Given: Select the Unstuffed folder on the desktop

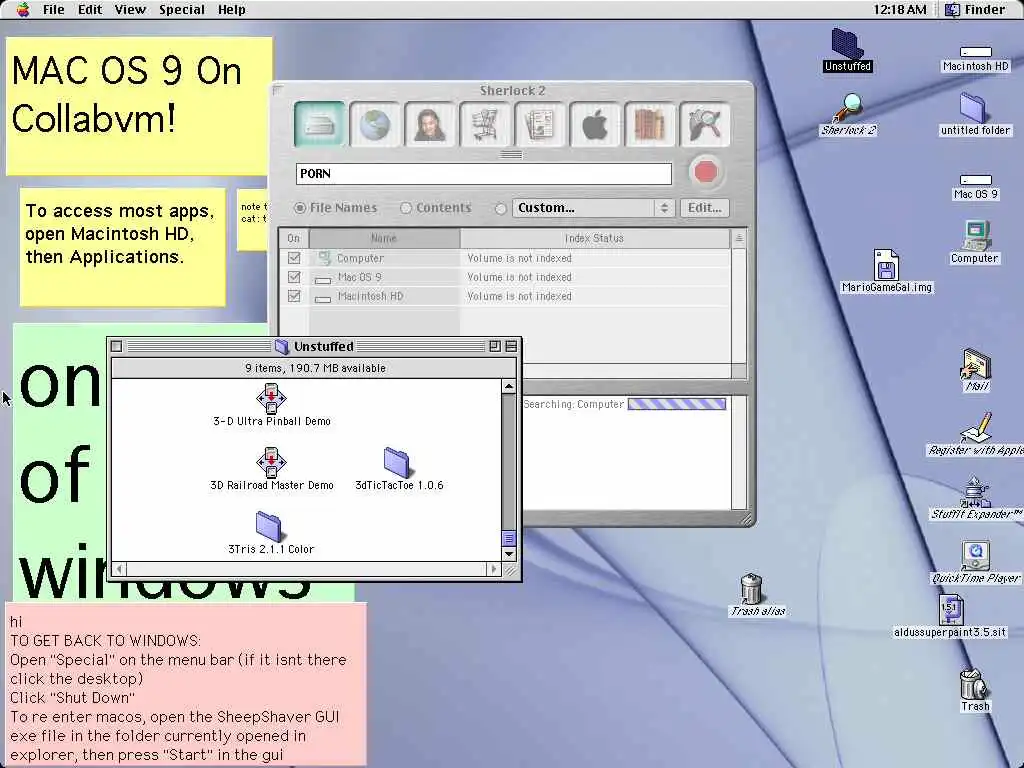Looking at the screenshot, I should pos(848,50).
